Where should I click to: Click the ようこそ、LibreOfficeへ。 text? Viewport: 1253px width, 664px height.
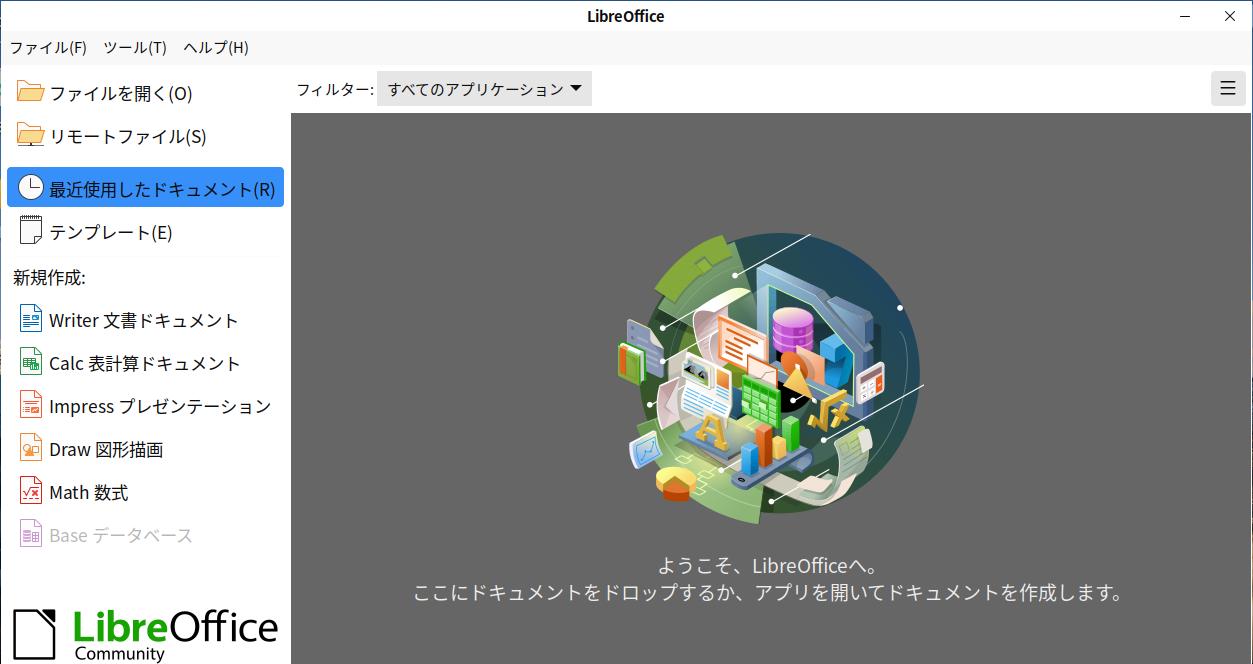[769, 566]
